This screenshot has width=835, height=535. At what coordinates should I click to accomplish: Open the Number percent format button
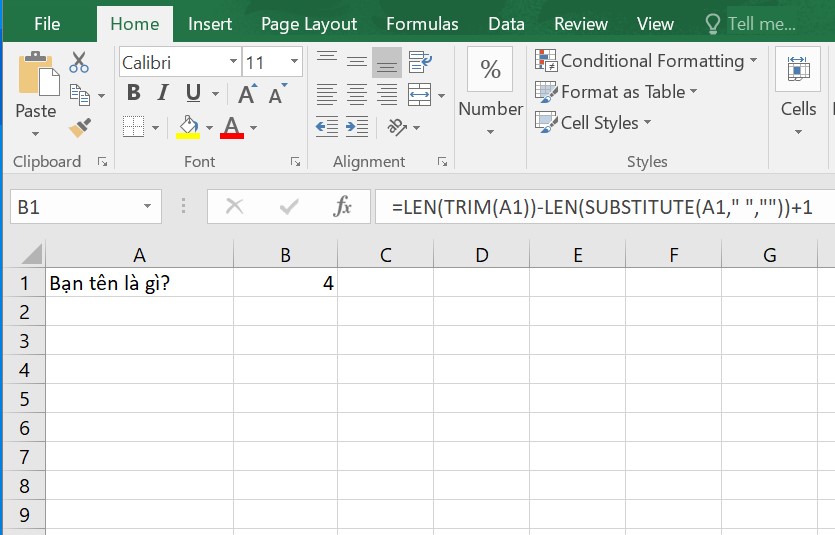(490, 69)
